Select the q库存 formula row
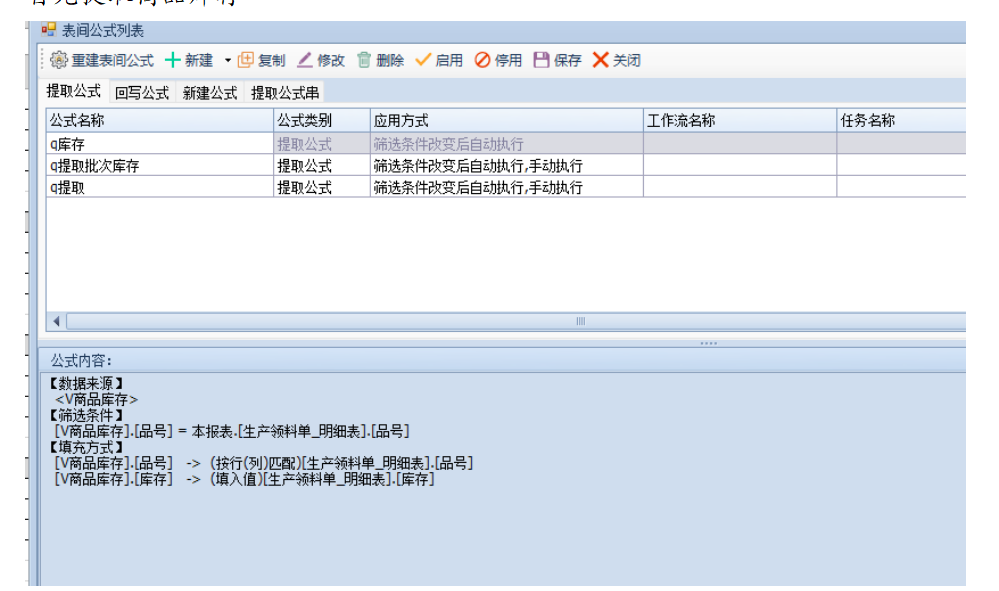Viewport: 999px width, 591px height. click(160, 144)
